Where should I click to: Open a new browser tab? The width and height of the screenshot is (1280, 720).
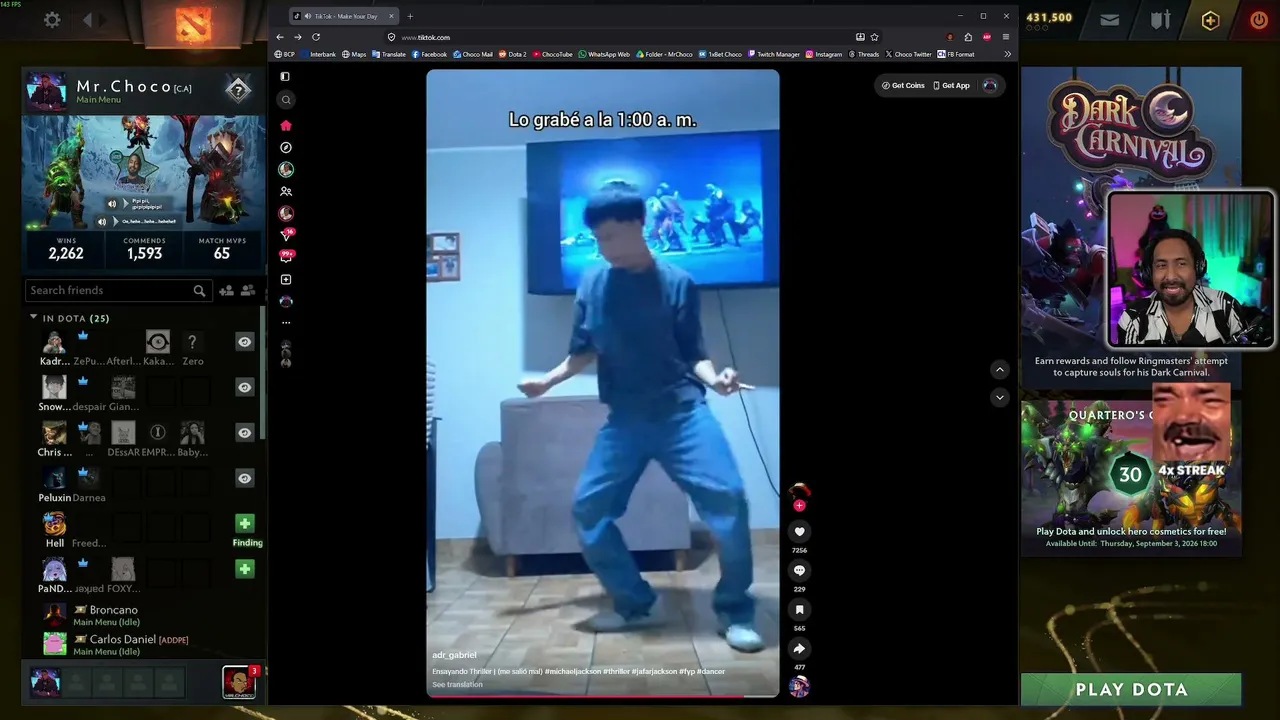click(410, 16)
